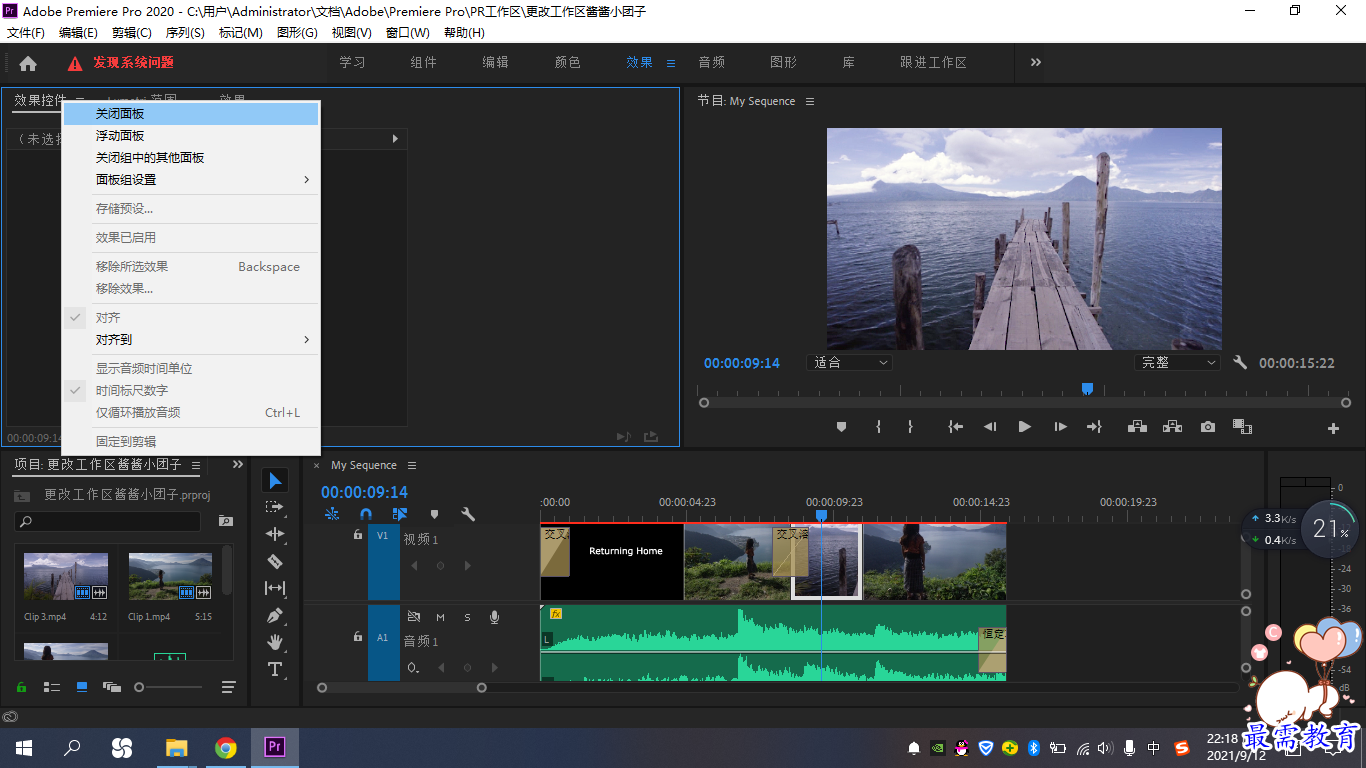Screen dimensions: 1366x768
Task: Open Program monitor panel menu
Action: [810, 101]
